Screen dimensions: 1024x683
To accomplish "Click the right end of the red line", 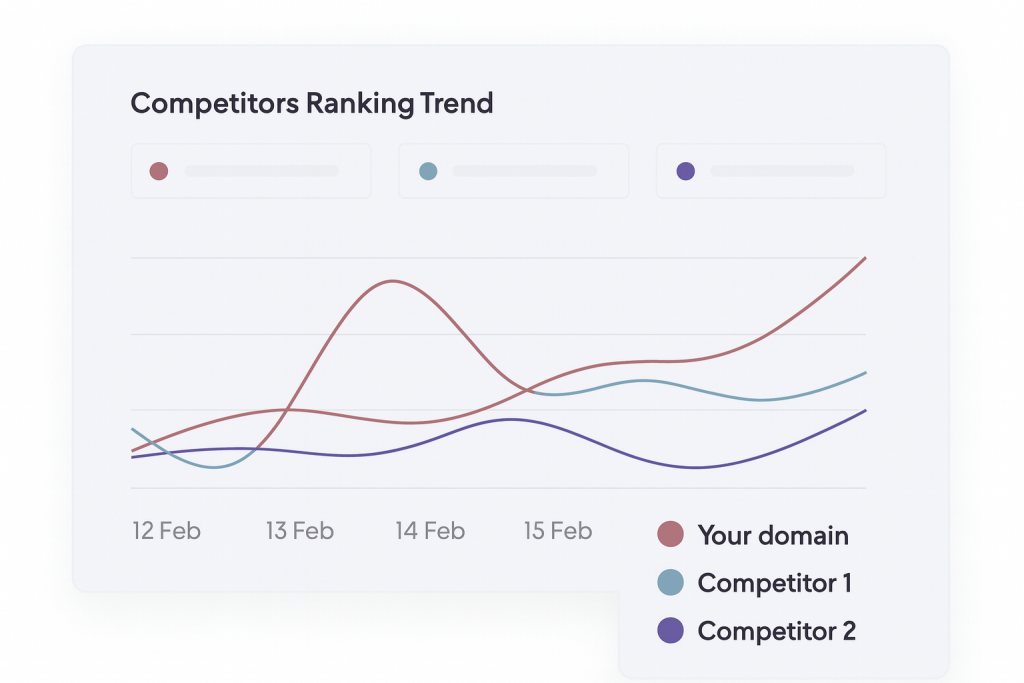I will (x=864, y=258).
